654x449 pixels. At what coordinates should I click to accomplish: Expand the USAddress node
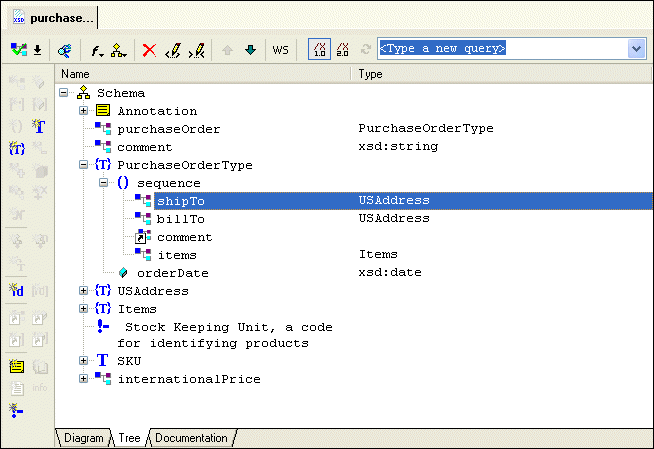(84, 291)
